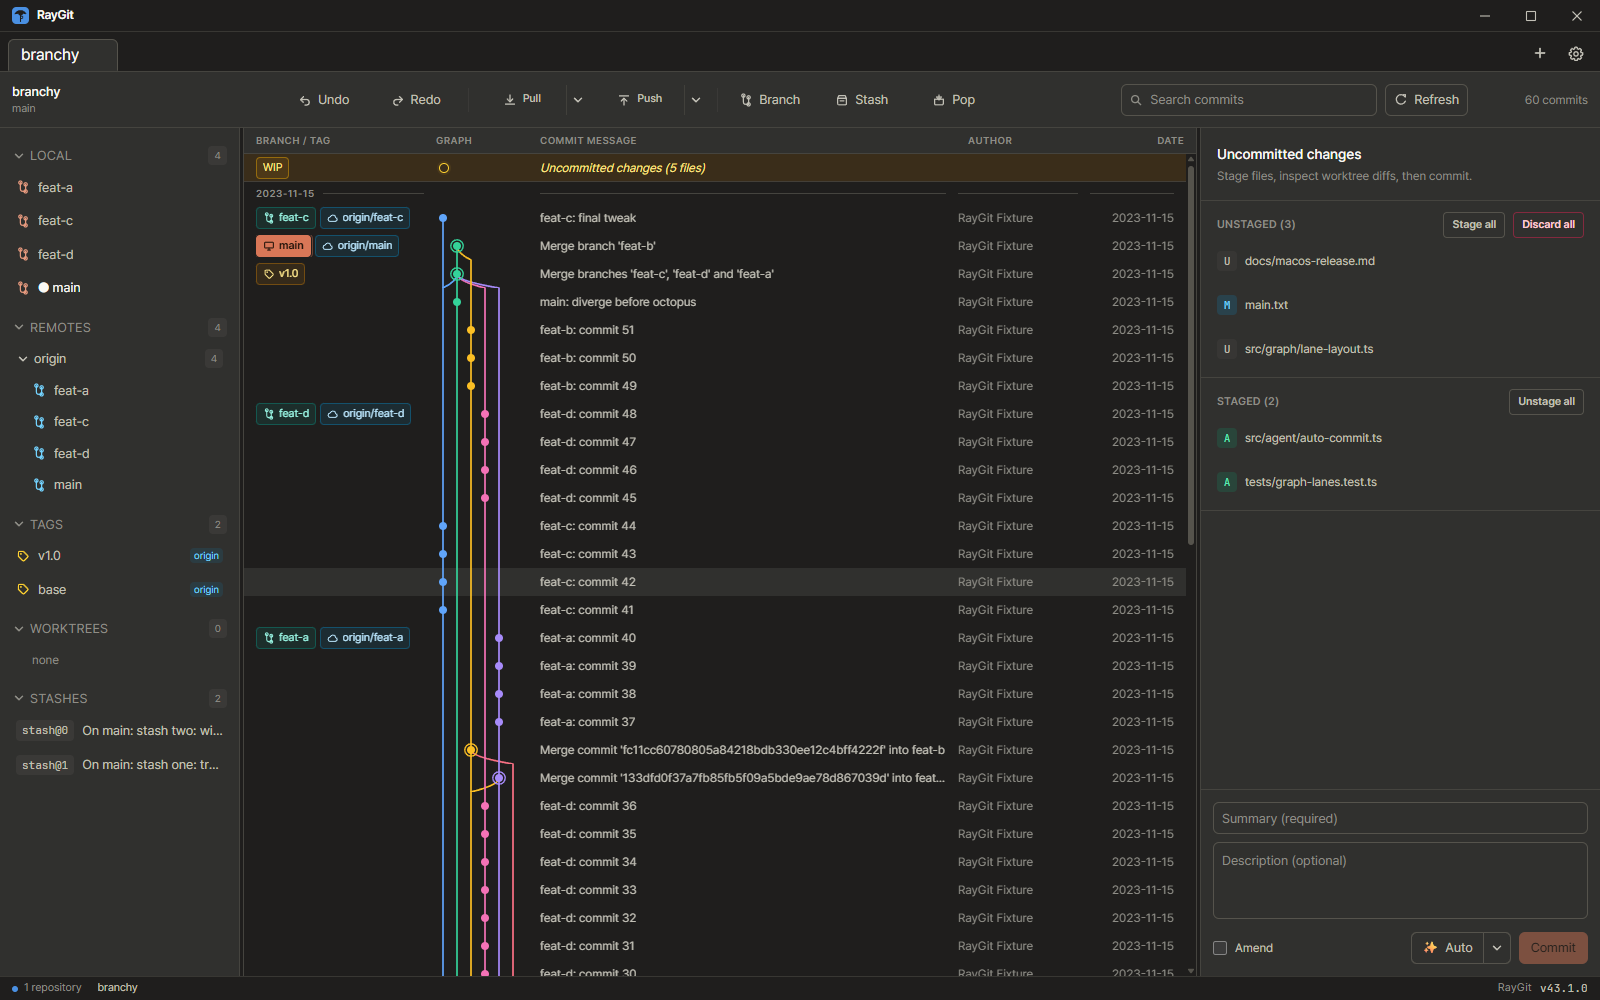
Task: Open unstaged file src/graph/lane-layout.ts
Action: tap(1400, 350)
